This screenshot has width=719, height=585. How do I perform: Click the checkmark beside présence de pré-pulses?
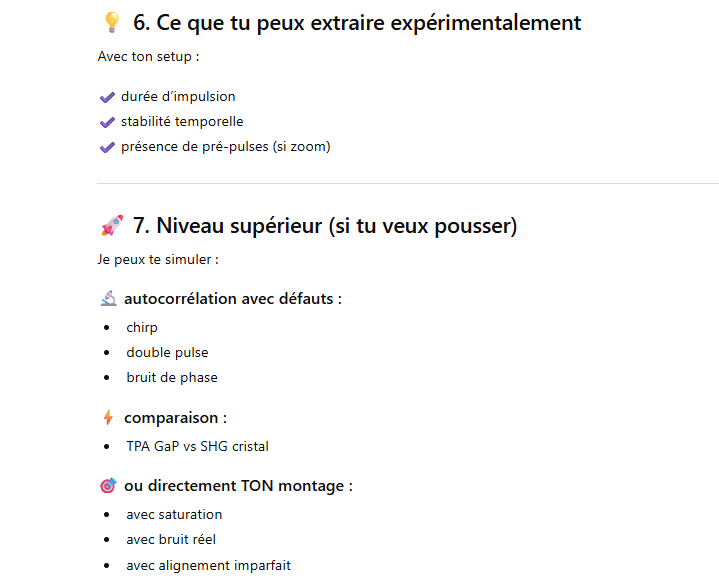coord(108,147)
